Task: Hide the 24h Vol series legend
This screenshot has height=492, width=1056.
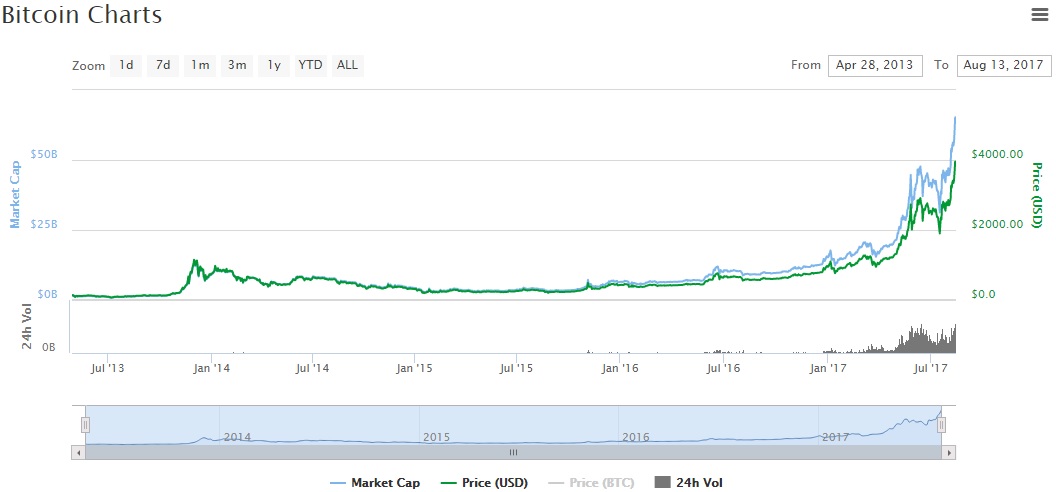Action: [x=688, y=483]
